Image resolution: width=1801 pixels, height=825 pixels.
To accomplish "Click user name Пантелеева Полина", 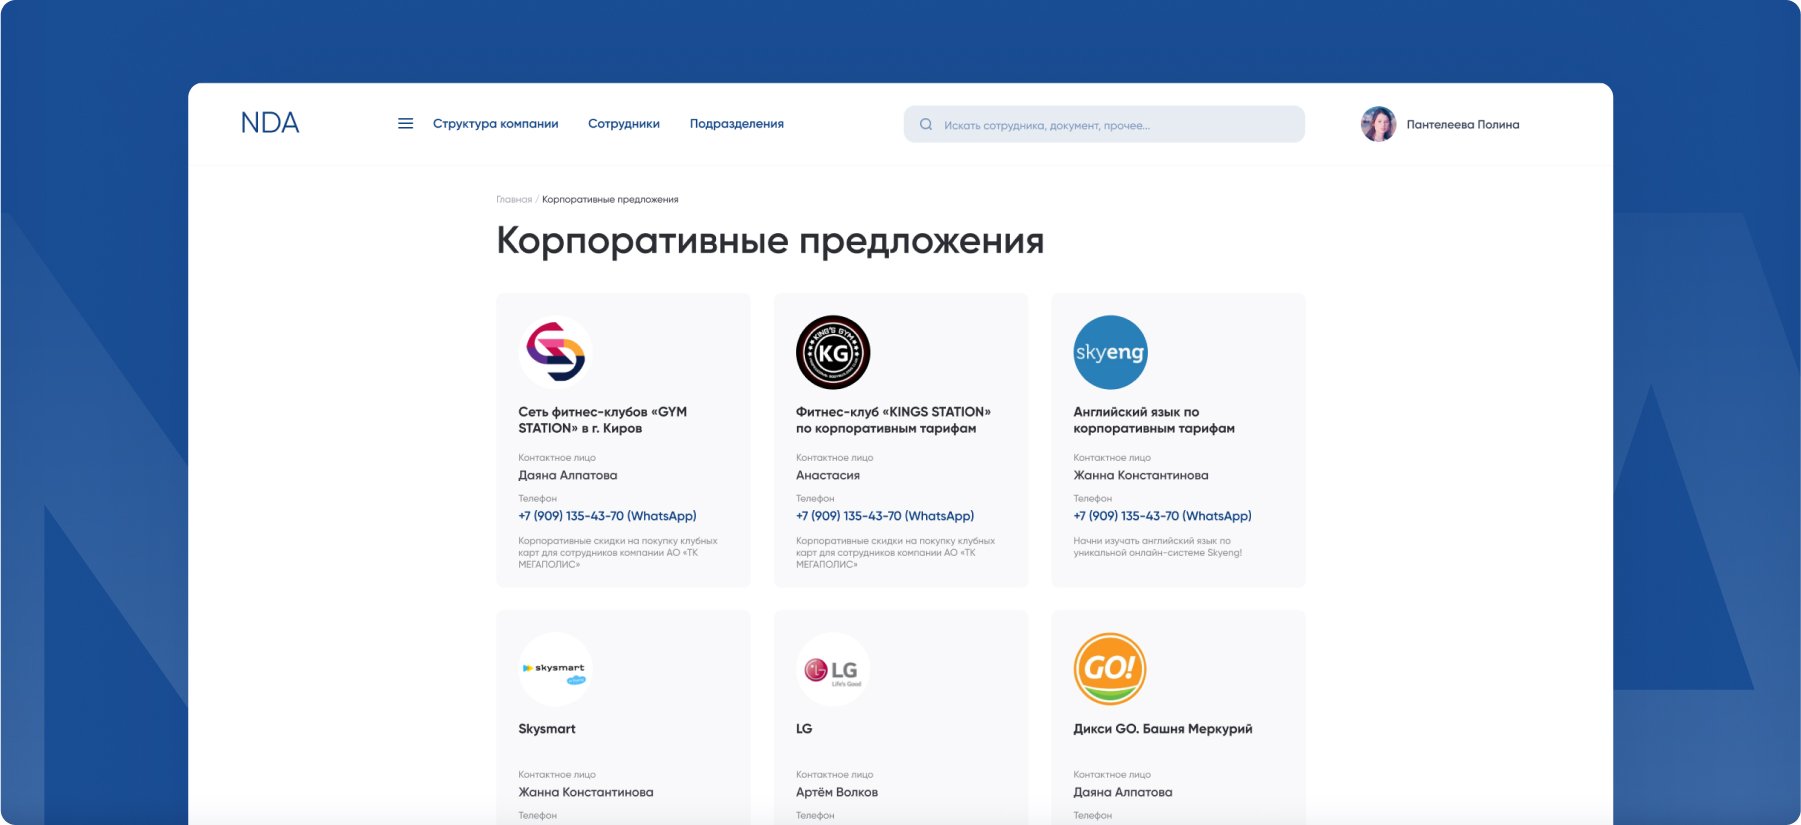I will (1463, 125).
